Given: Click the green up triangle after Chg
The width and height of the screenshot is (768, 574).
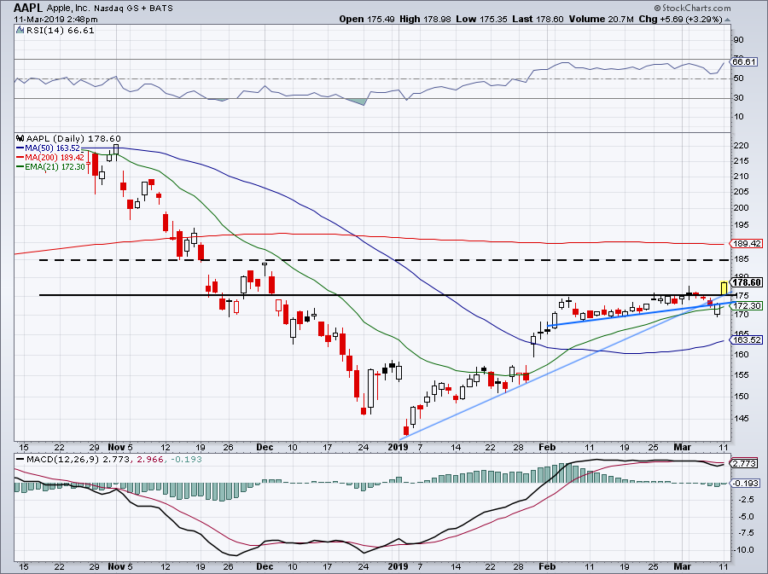Looking at the screenshot, I should pyautogui.click(x=727, y=20).
